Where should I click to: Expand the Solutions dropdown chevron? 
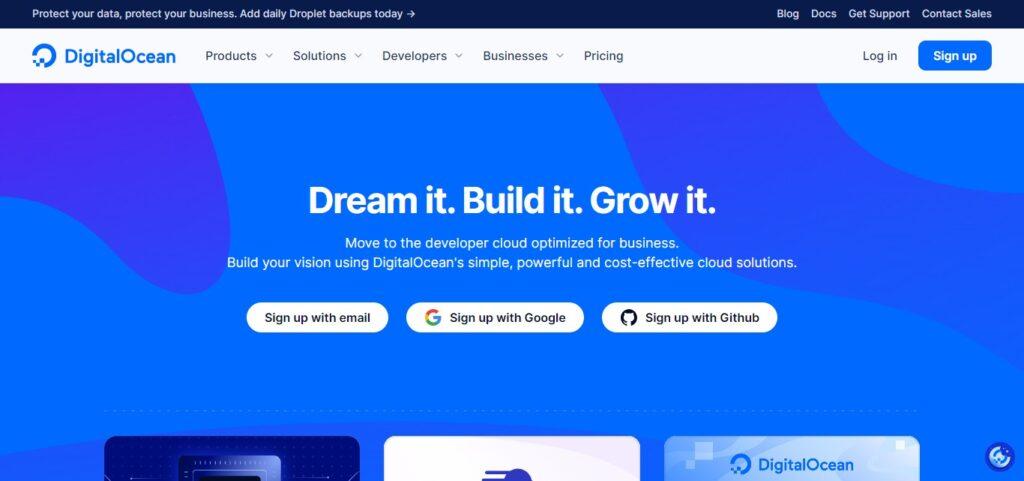pos(358,56)
